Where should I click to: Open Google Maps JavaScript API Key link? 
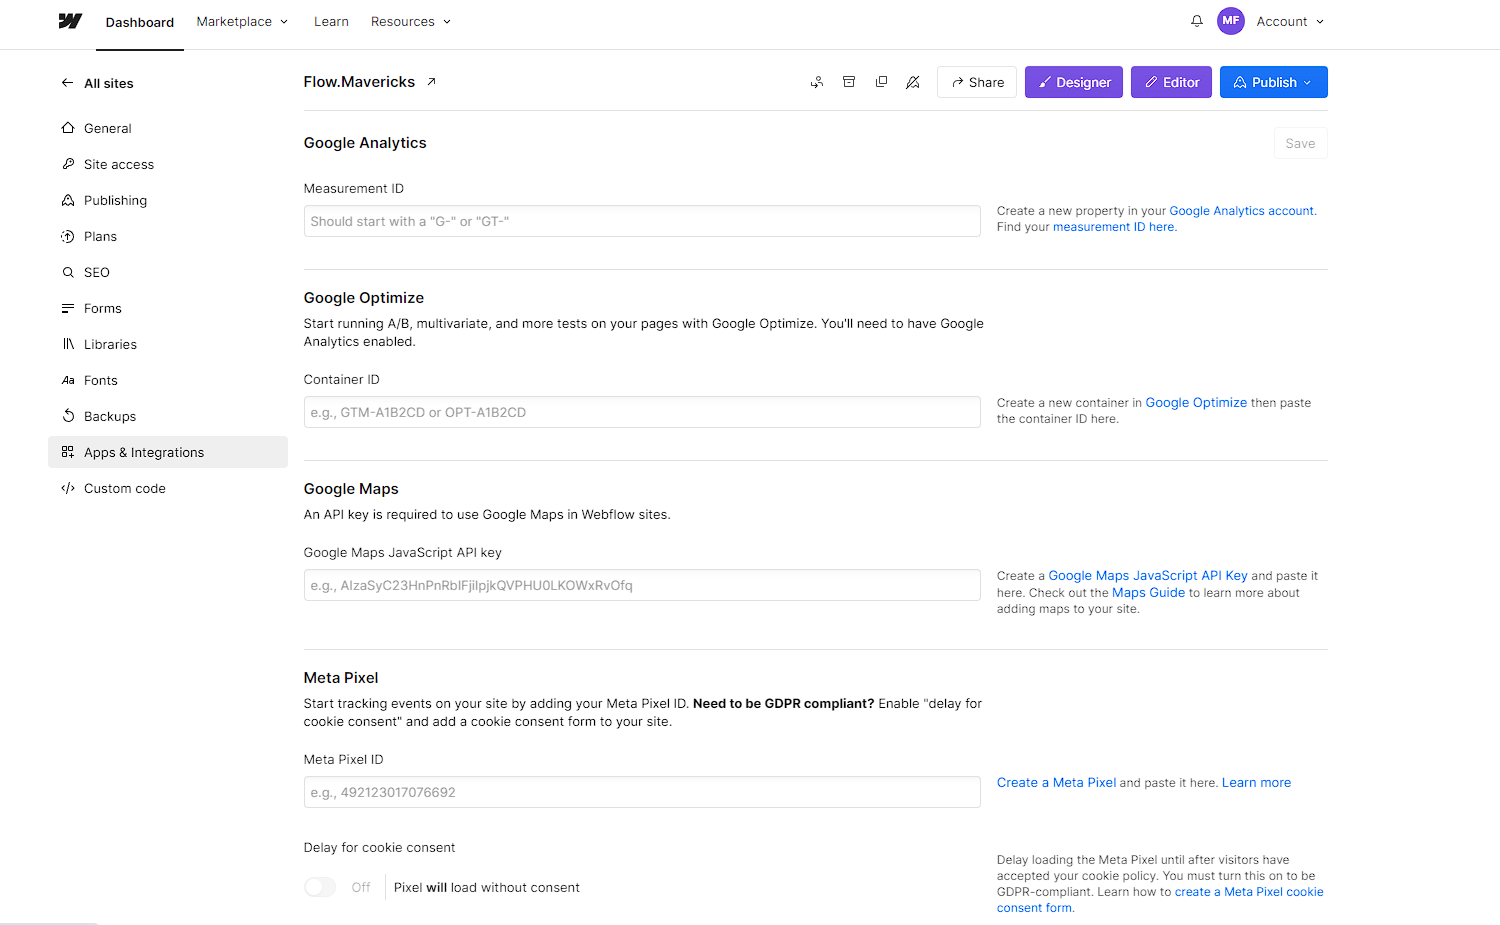(x=1148, y=576)
